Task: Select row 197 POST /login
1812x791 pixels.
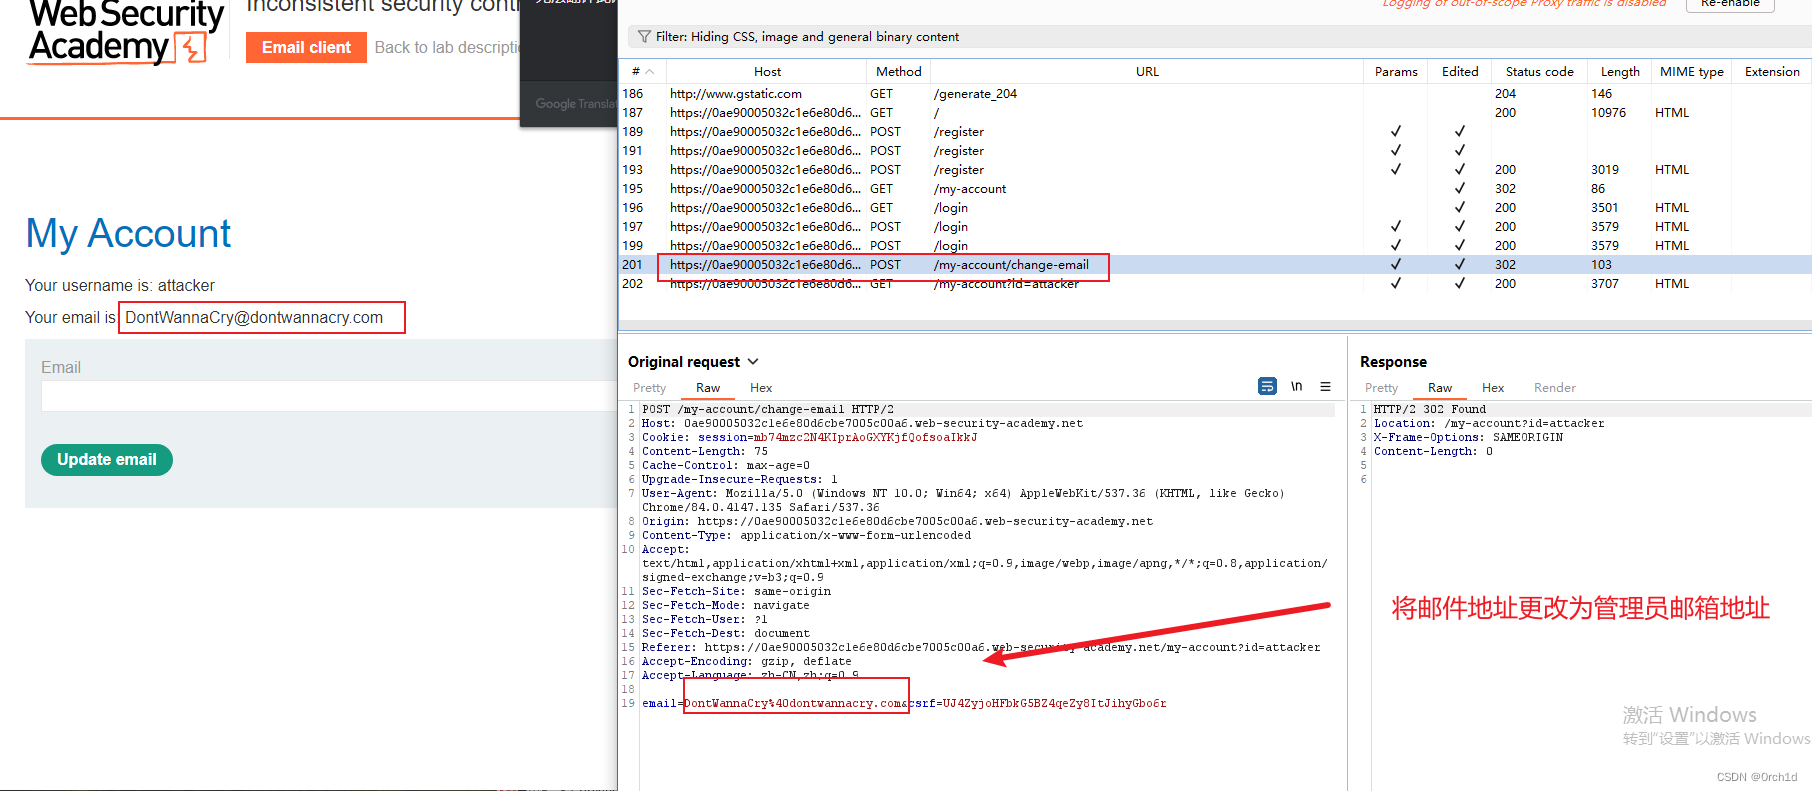Action: click(1215, 227)
